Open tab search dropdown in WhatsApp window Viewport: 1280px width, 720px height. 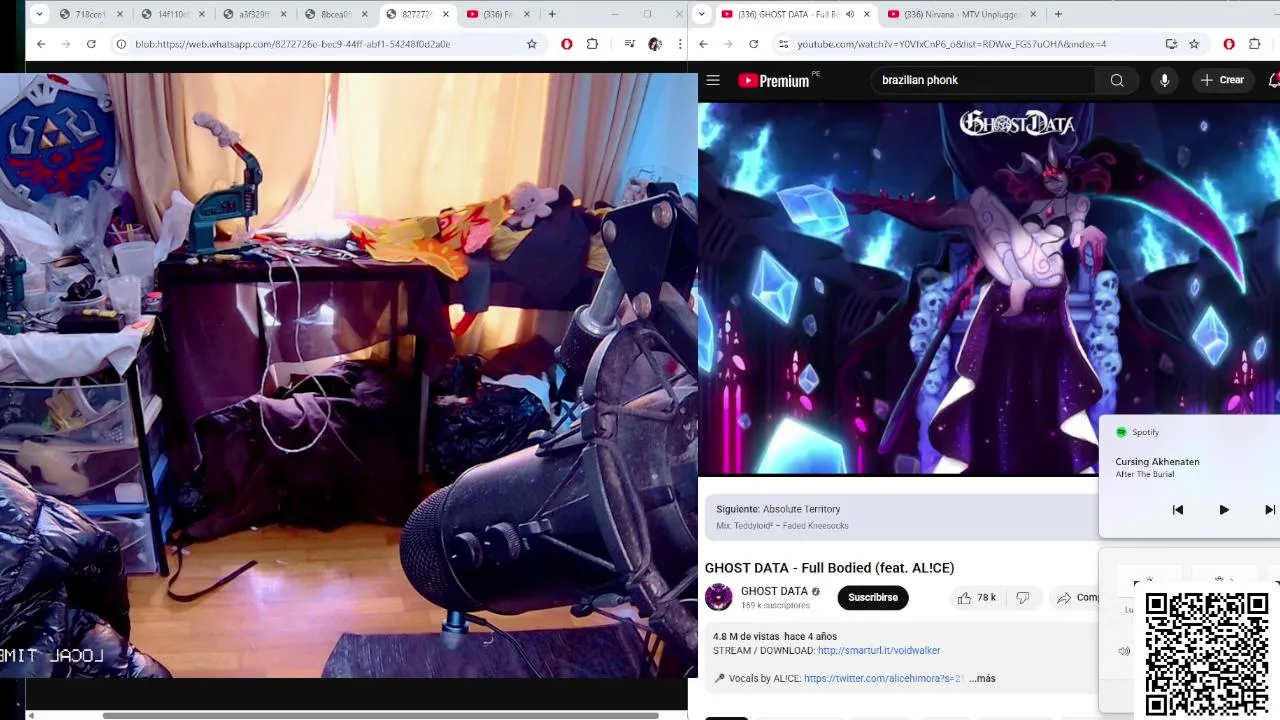(x=38, y=14)
